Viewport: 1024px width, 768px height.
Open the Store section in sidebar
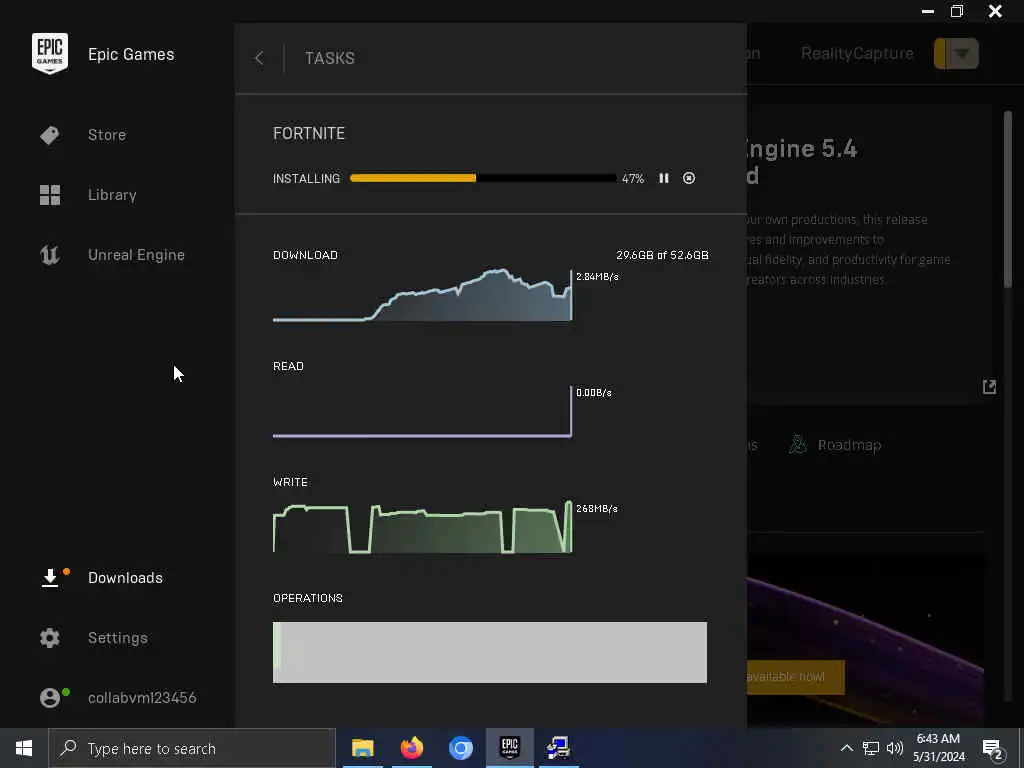(107, 135)
